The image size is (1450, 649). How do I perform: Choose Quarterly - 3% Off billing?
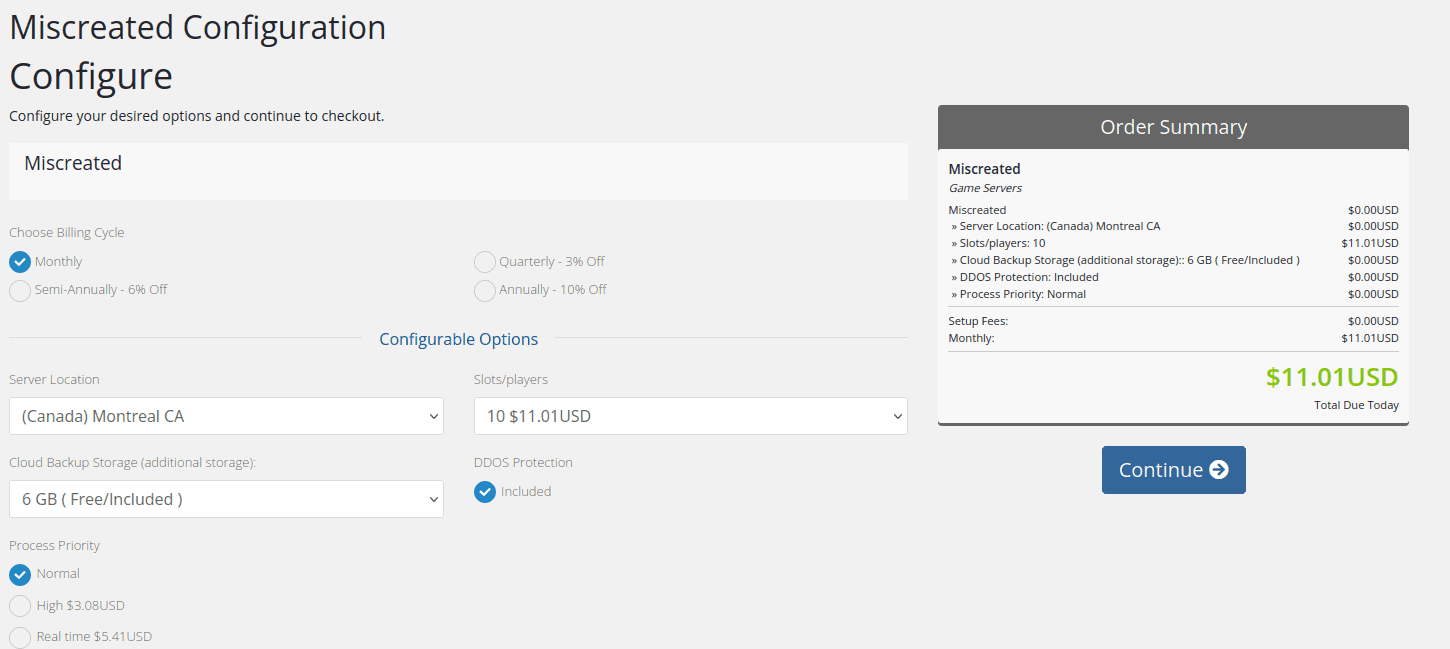click(485, 262)
